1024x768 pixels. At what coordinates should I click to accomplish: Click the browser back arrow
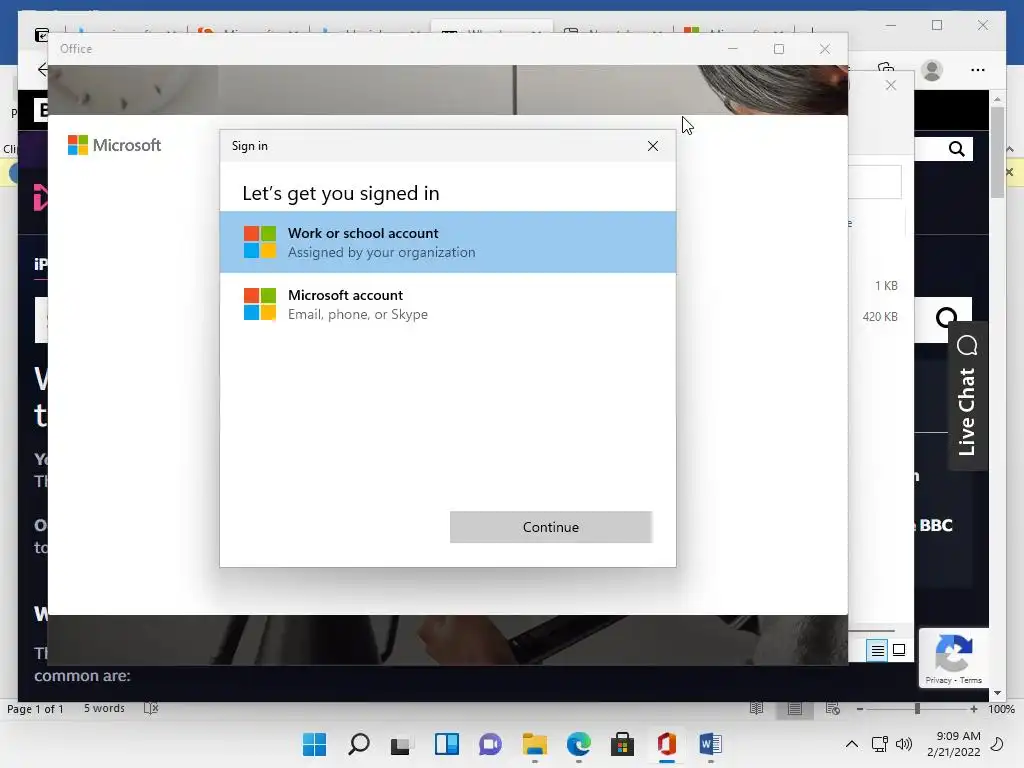coord(42,70)
